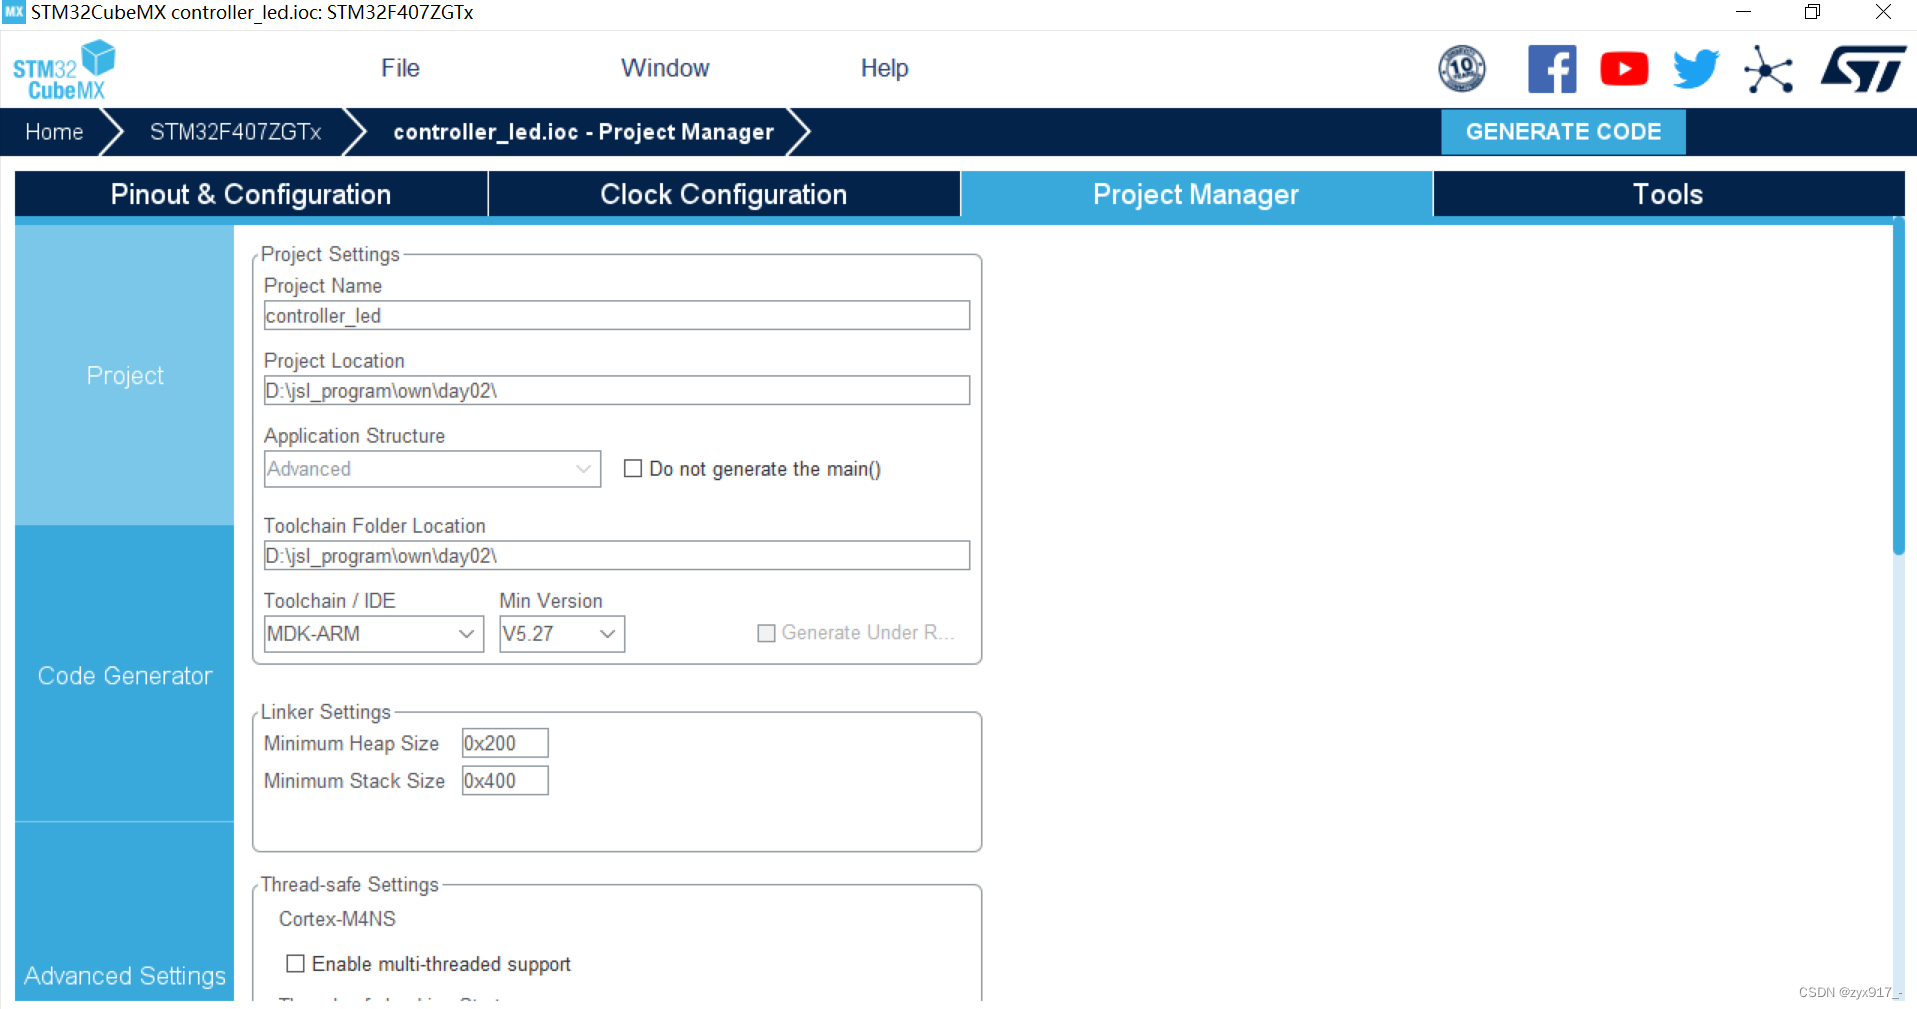This screenshot has height=1009, width=1917.
Task: Click the Minimum Heap Size field
Action: pos(505,743)
